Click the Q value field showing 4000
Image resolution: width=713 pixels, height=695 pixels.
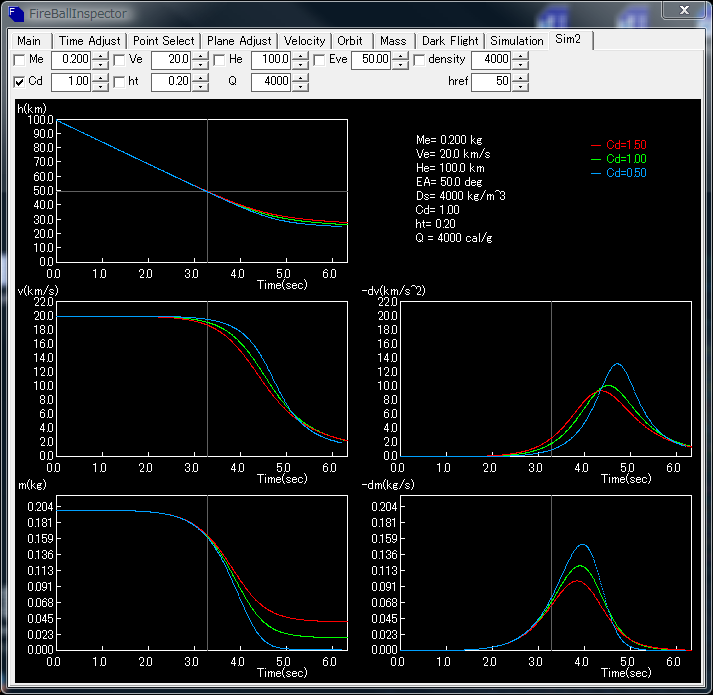click(x=270, y=82)
